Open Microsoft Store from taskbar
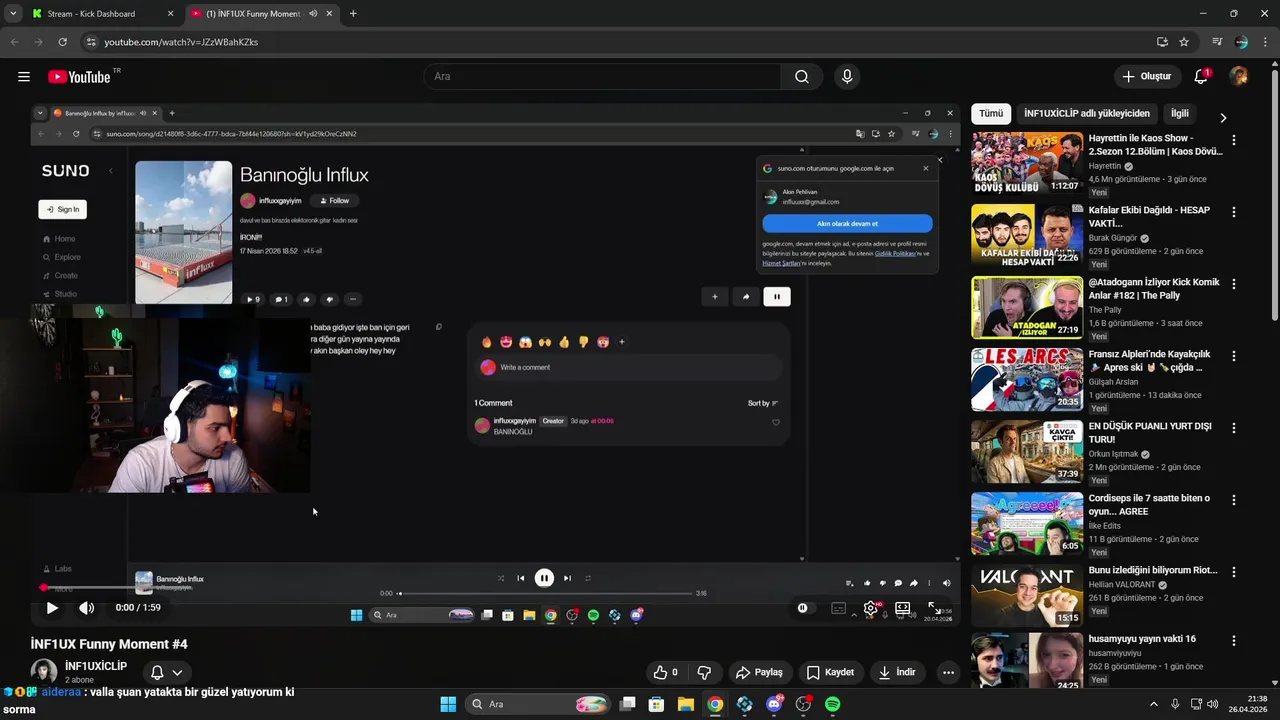The image size is (1280, 720). pos(656,704)
